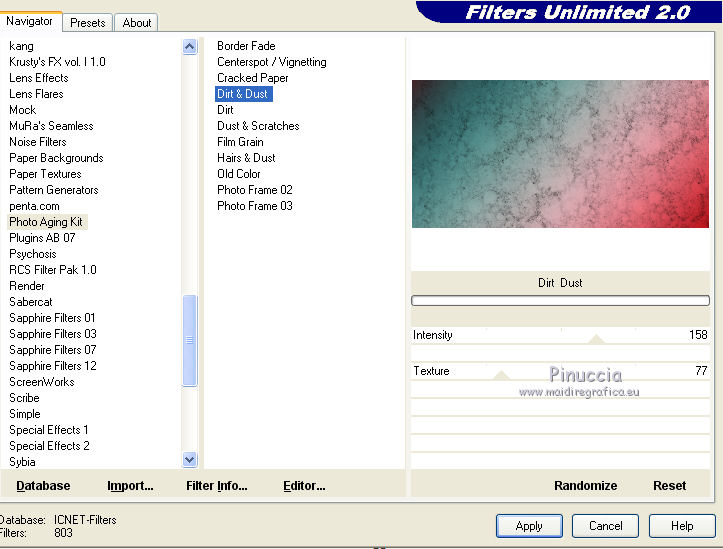Select the Simple category

click(25, 414)
